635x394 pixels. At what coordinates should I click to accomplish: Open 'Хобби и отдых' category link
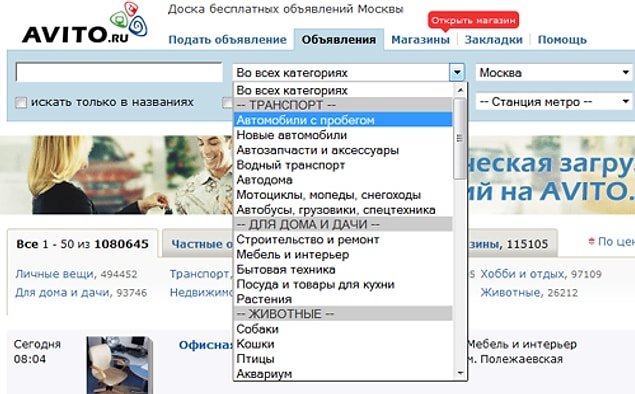click(x=522, y=274)
